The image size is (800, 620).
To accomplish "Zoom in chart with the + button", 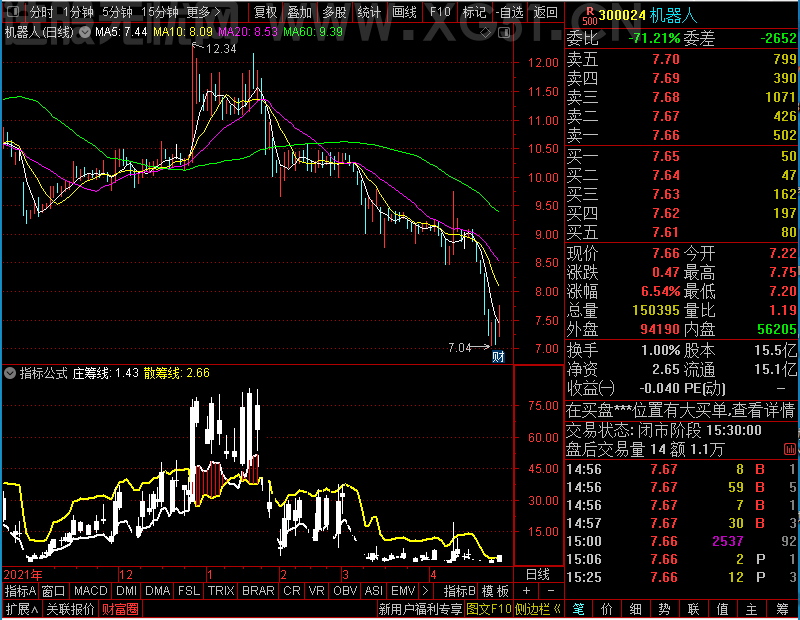I will 527,591.
